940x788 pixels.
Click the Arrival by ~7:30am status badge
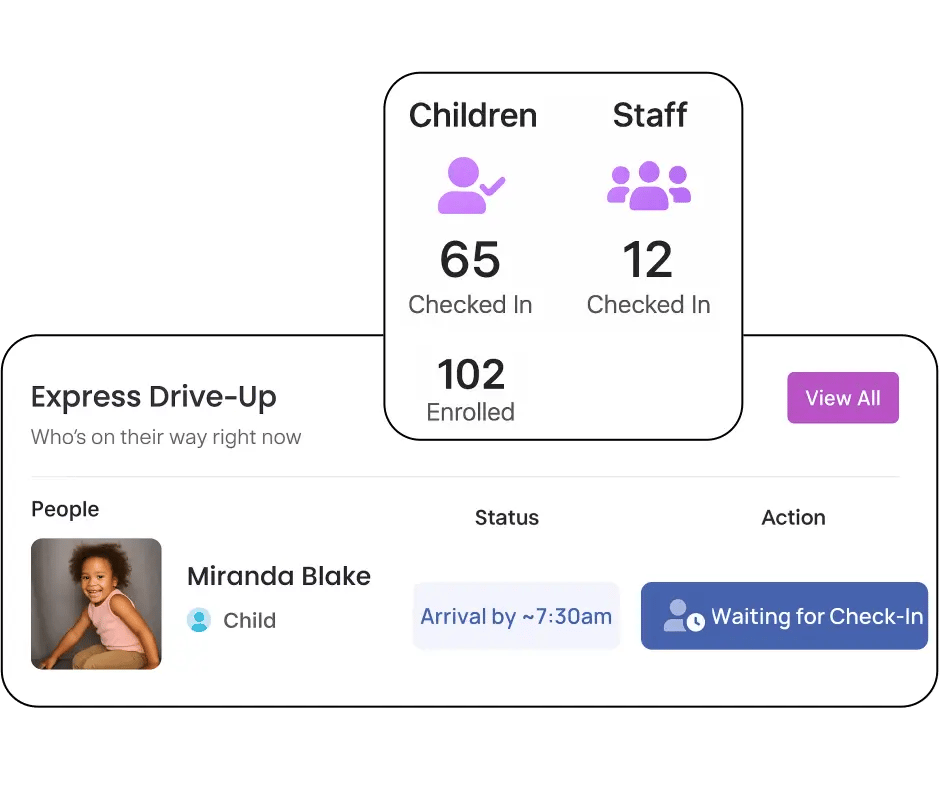pos(516,616)
